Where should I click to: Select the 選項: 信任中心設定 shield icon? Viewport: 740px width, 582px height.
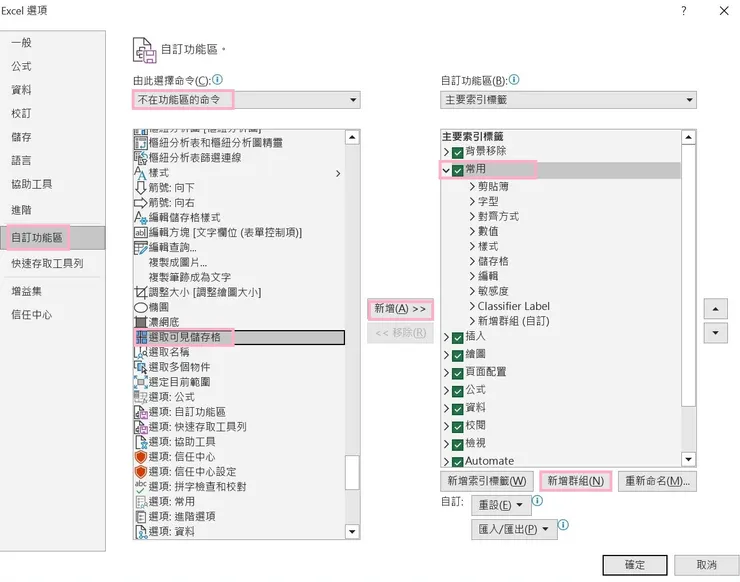(141, 472)
